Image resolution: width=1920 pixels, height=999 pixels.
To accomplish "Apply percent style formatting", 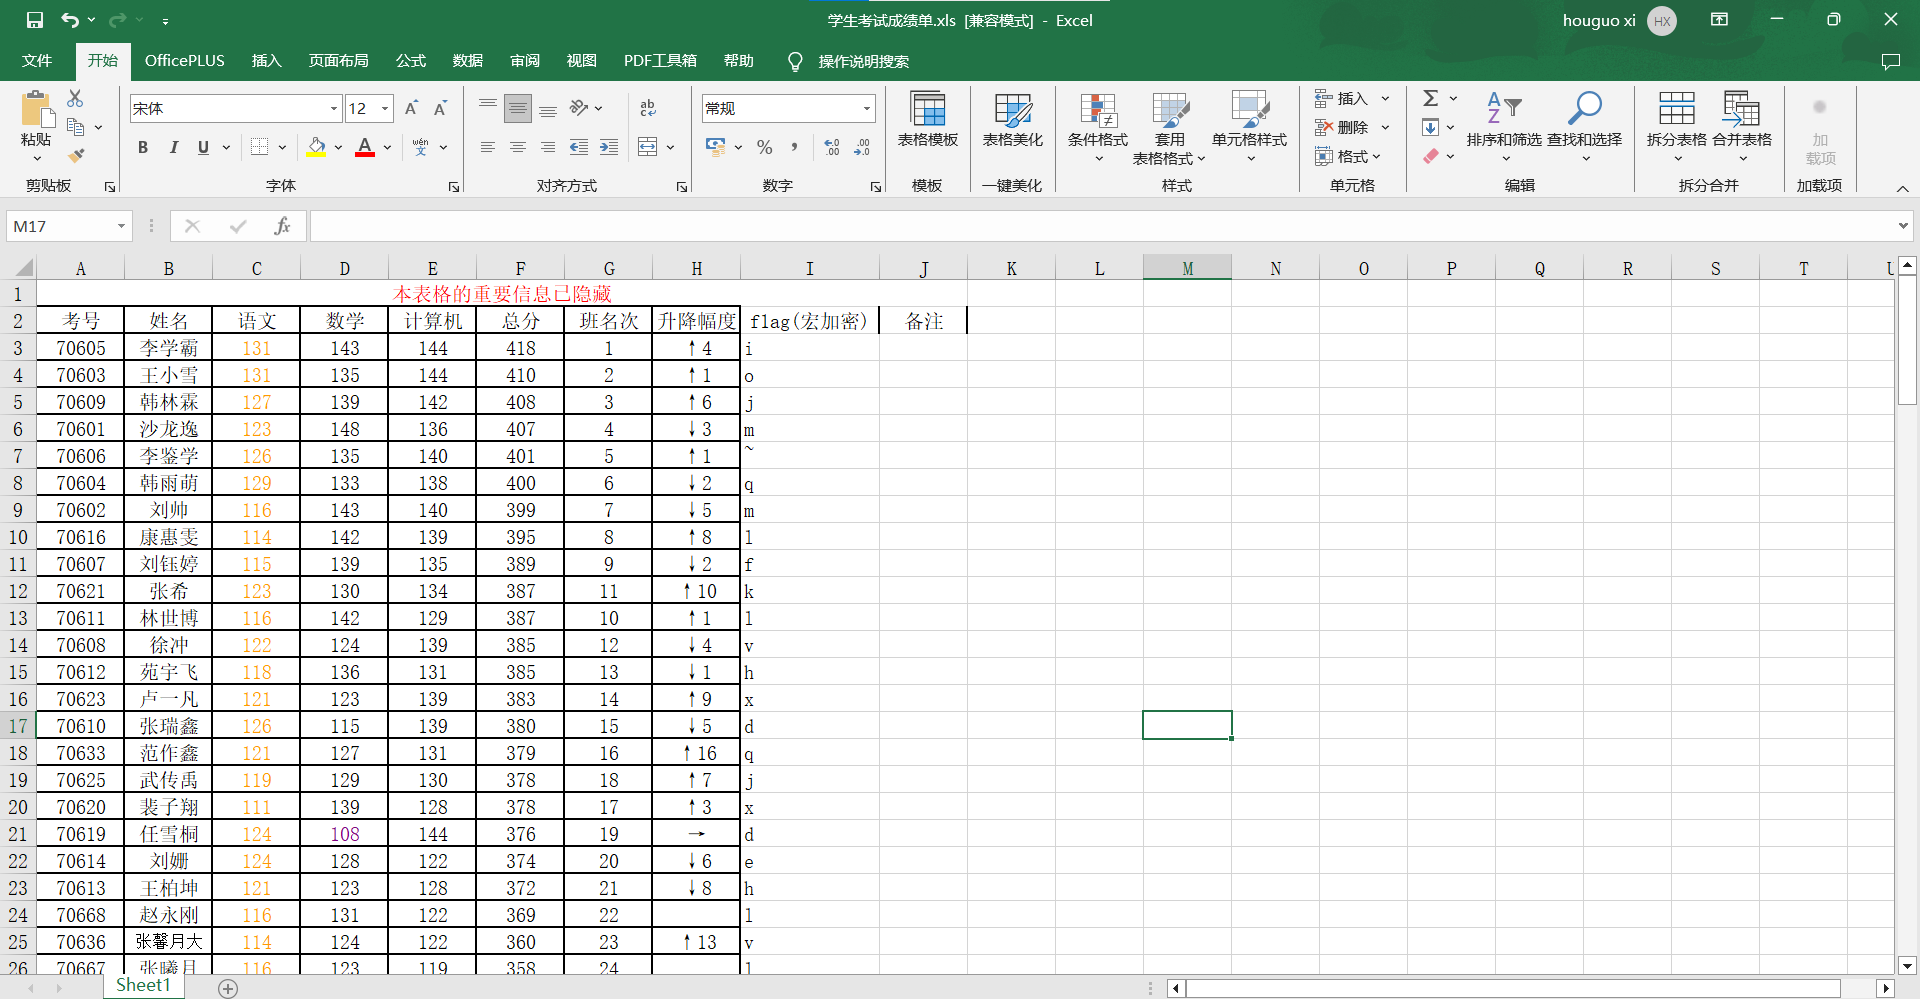I will coord(765,147).
